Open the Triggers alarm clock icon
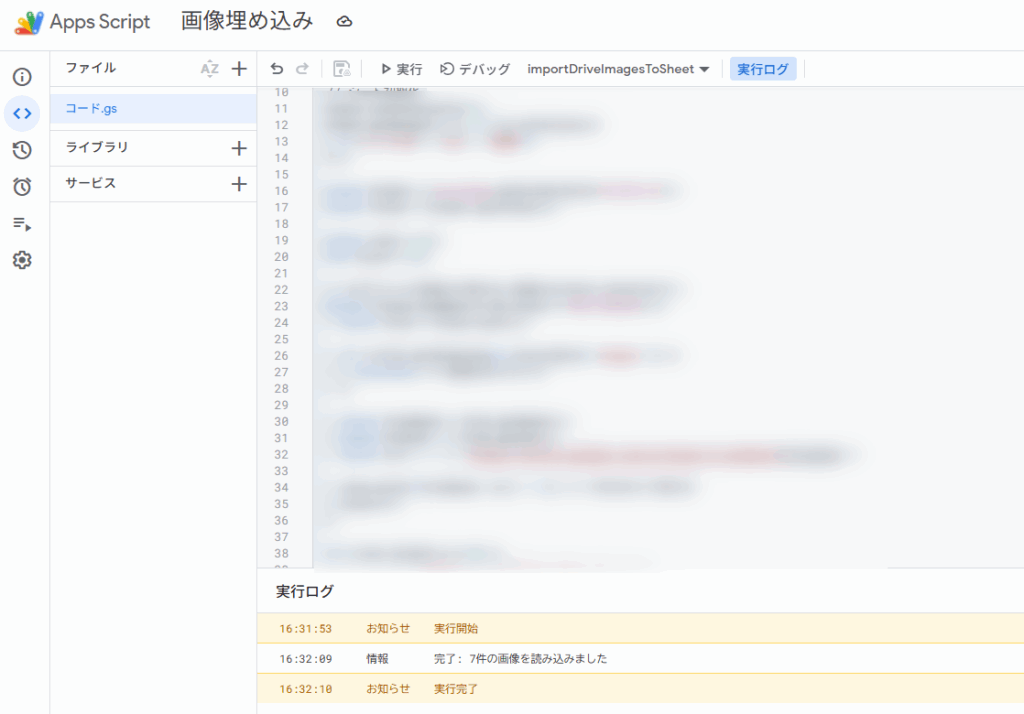Viewport: 1024px width, 714px height. point(22,187)
